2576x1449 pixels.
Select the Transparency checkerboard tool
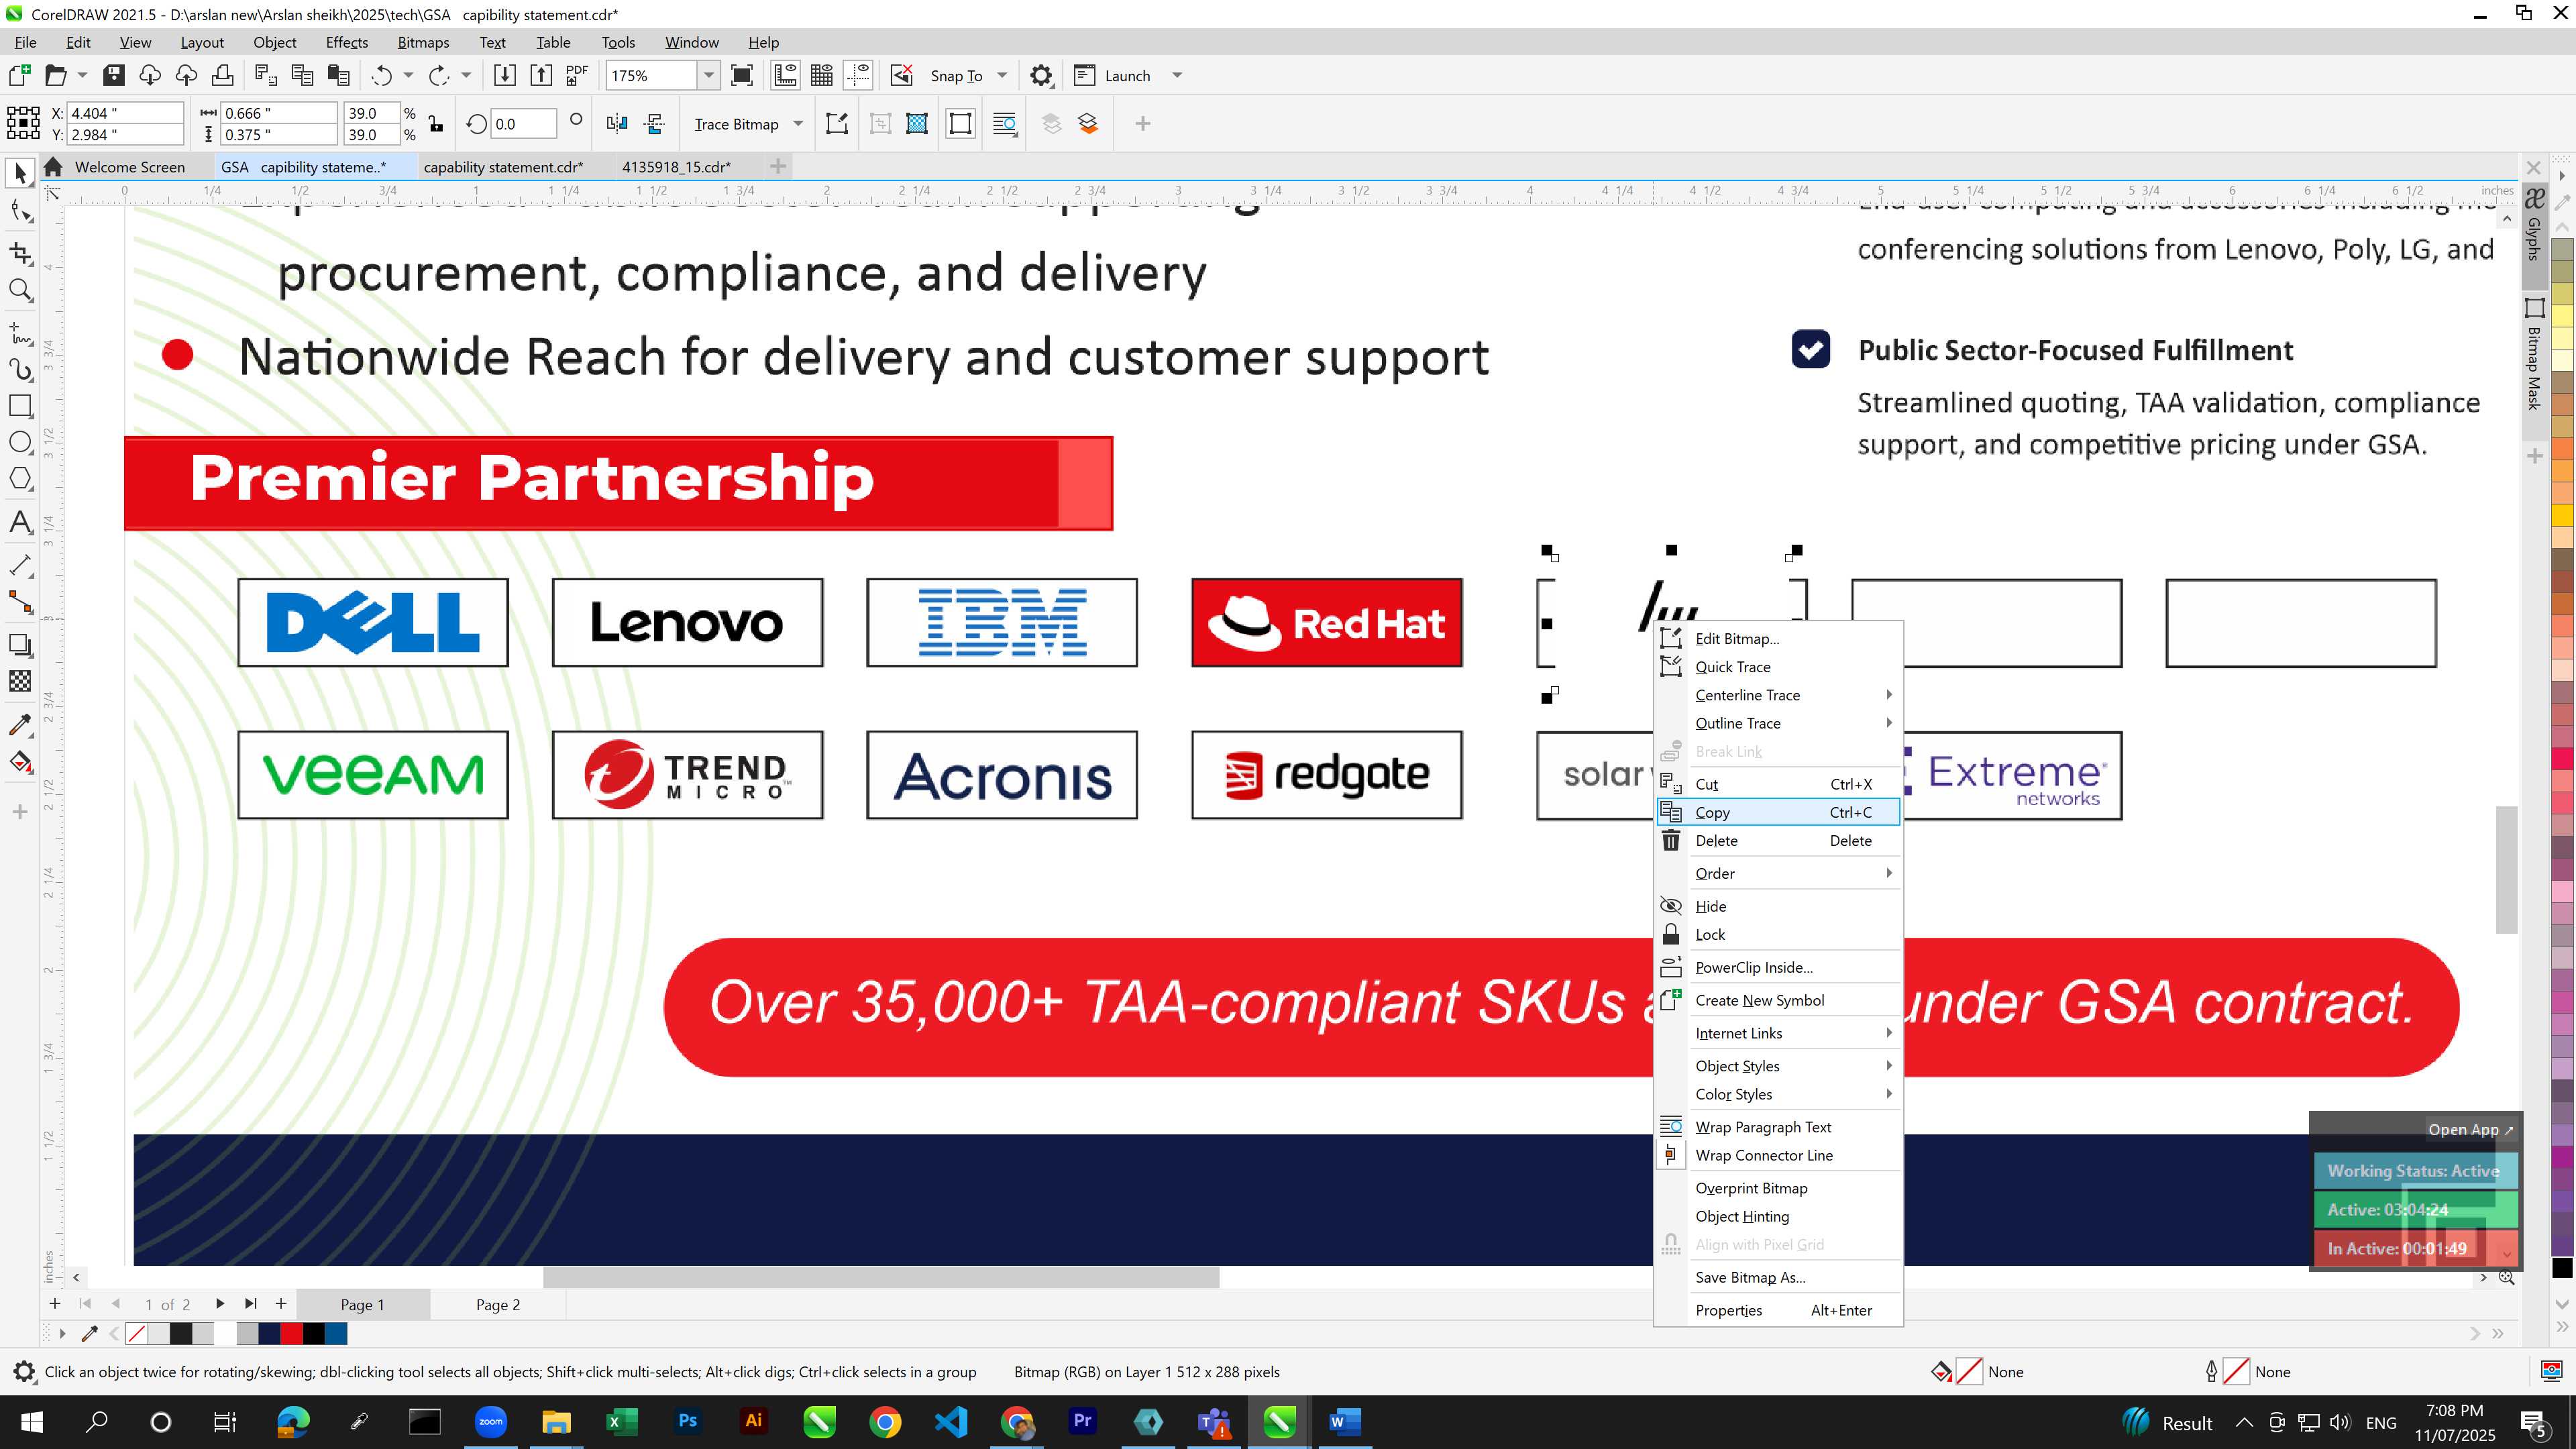pyautogui.click(x=20, y=681)
